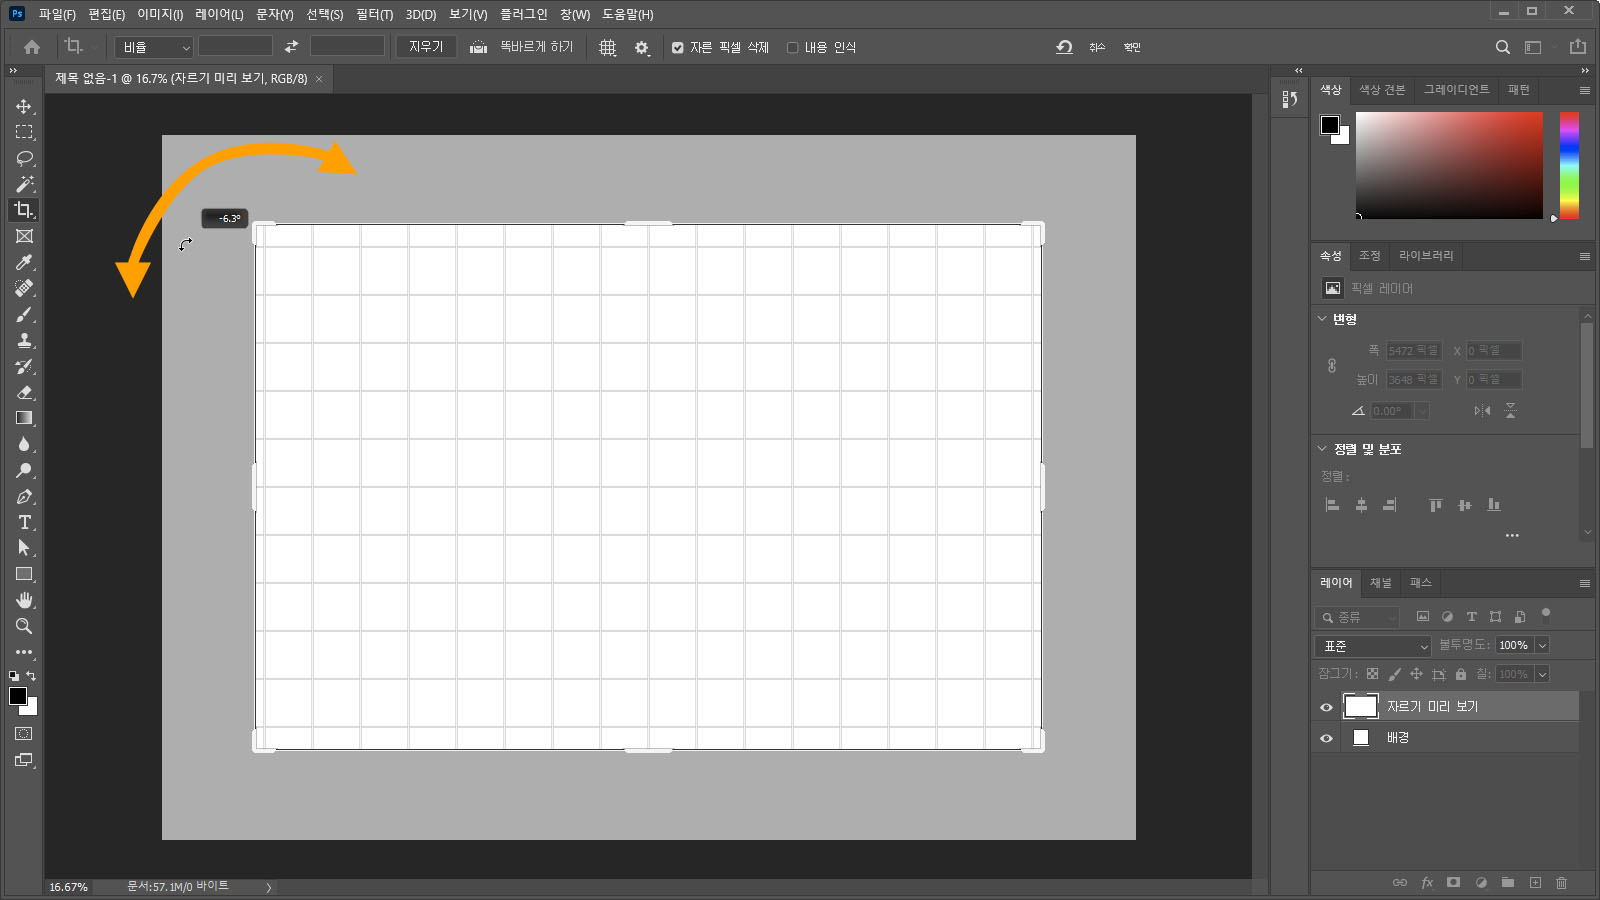This screenshot has width=1600, height=900.
Task: Select the Crop tool in toolbar
Action: [24, 210]
